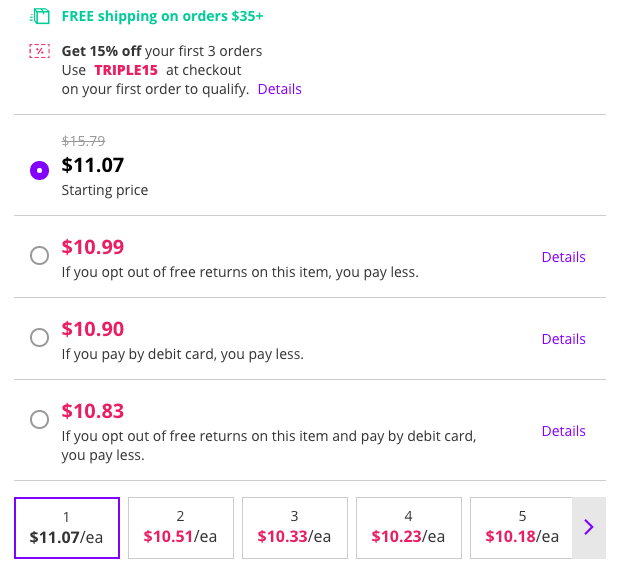The height and width of the screenshot is (568, 634).
Task: Open Details for the $10.83 price option
Action: [563, 431]
